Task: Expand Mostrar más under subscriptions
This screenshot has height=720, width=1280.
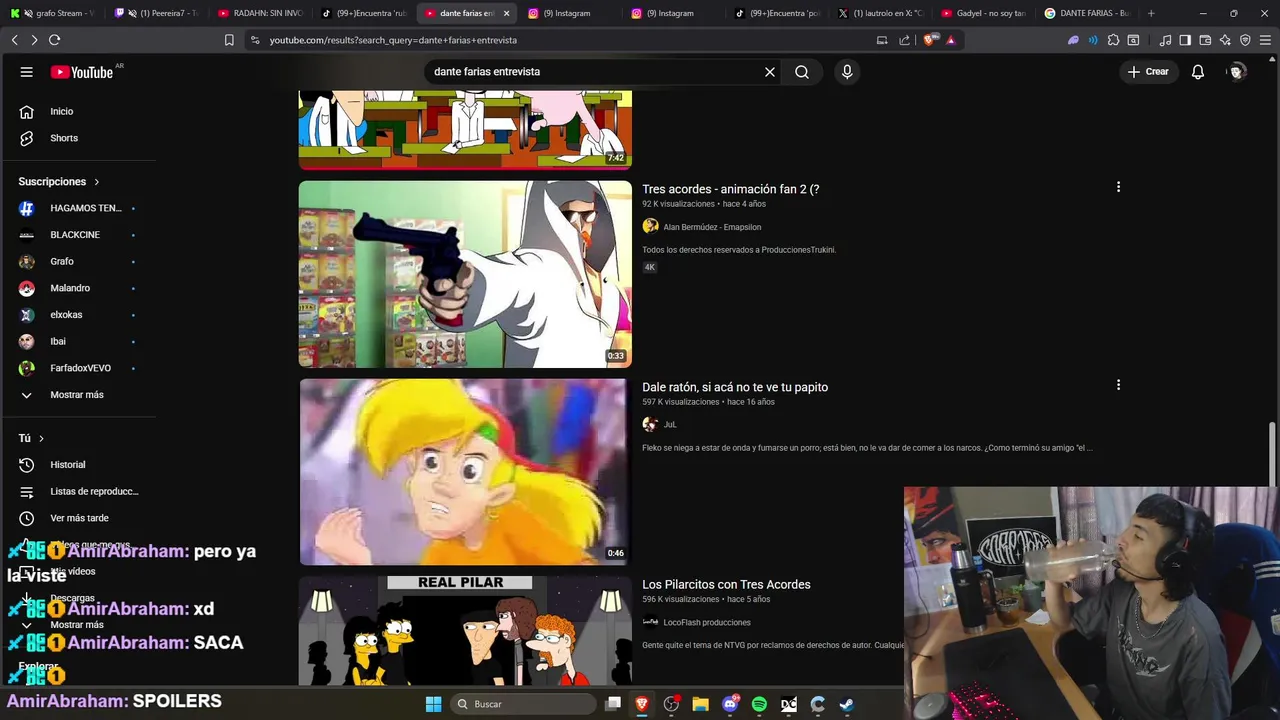Action: (78, 395)
